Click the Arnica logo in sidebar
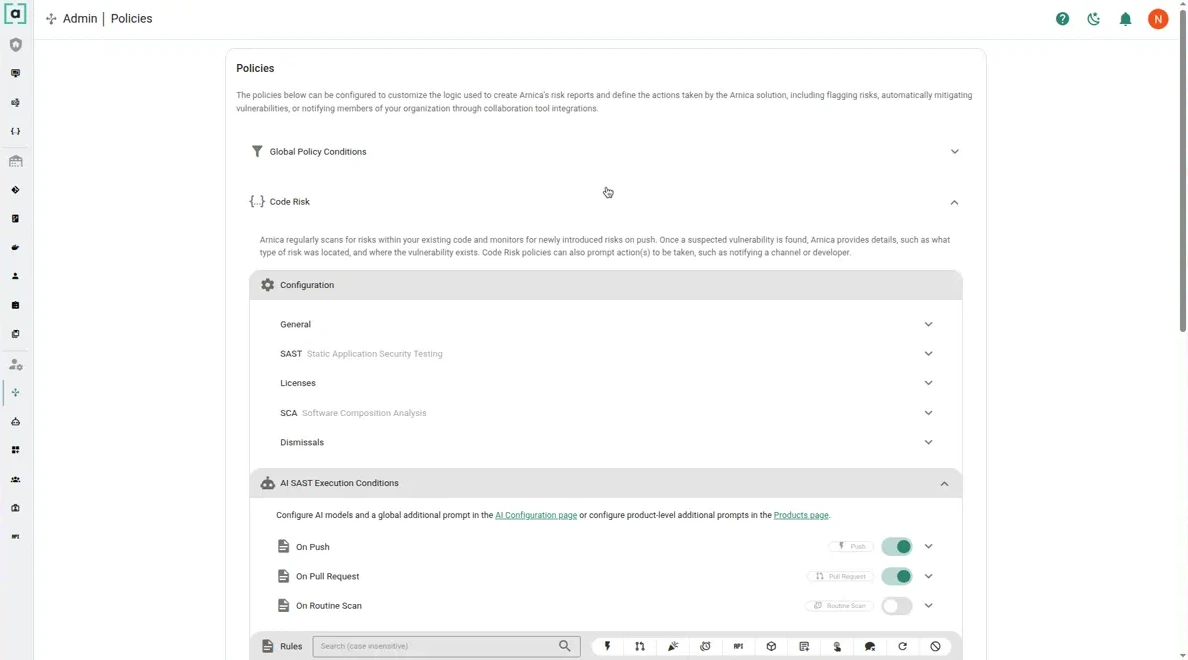The height and width of the screenshot is (660, 1188). pyautogui.click(x=16, y=15)
